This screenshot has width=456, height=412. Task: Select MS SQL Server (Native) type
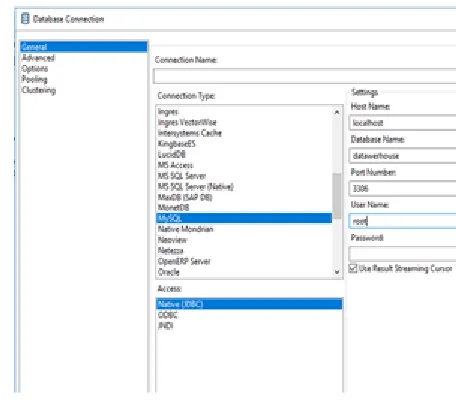196,186
